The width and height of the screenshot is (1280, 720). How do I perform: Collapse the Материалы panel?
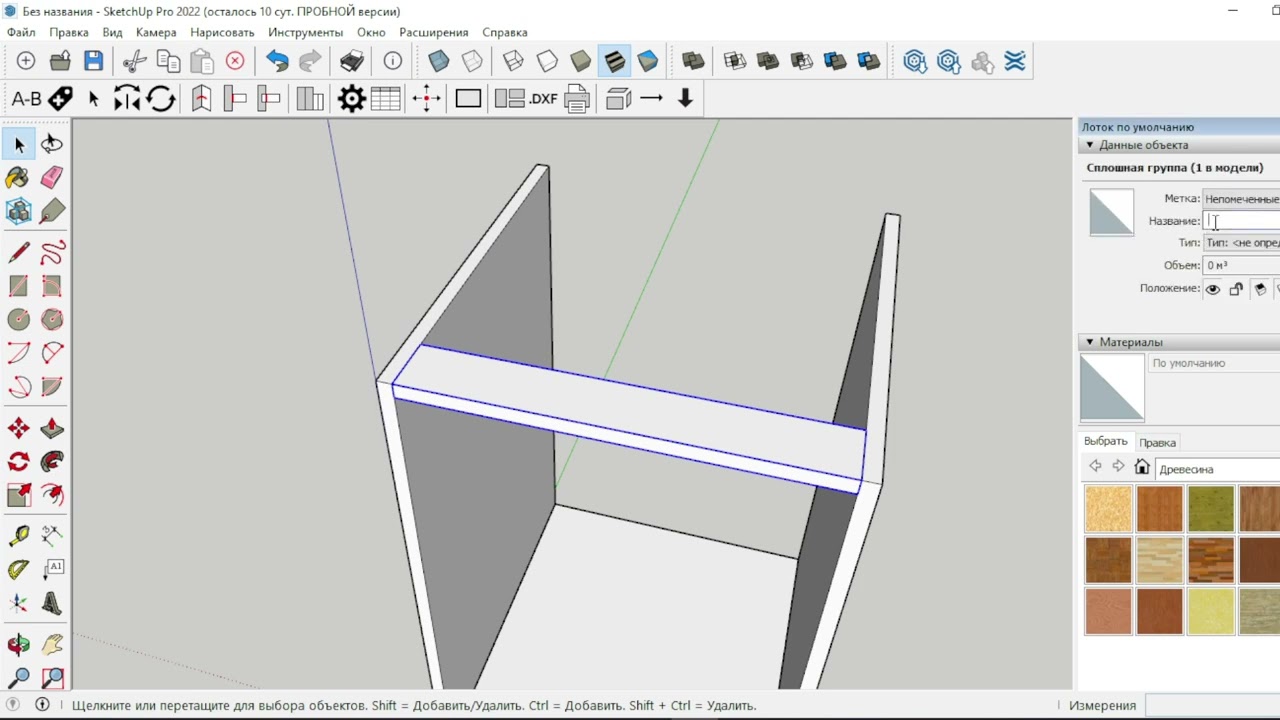tap(1090, 342)
